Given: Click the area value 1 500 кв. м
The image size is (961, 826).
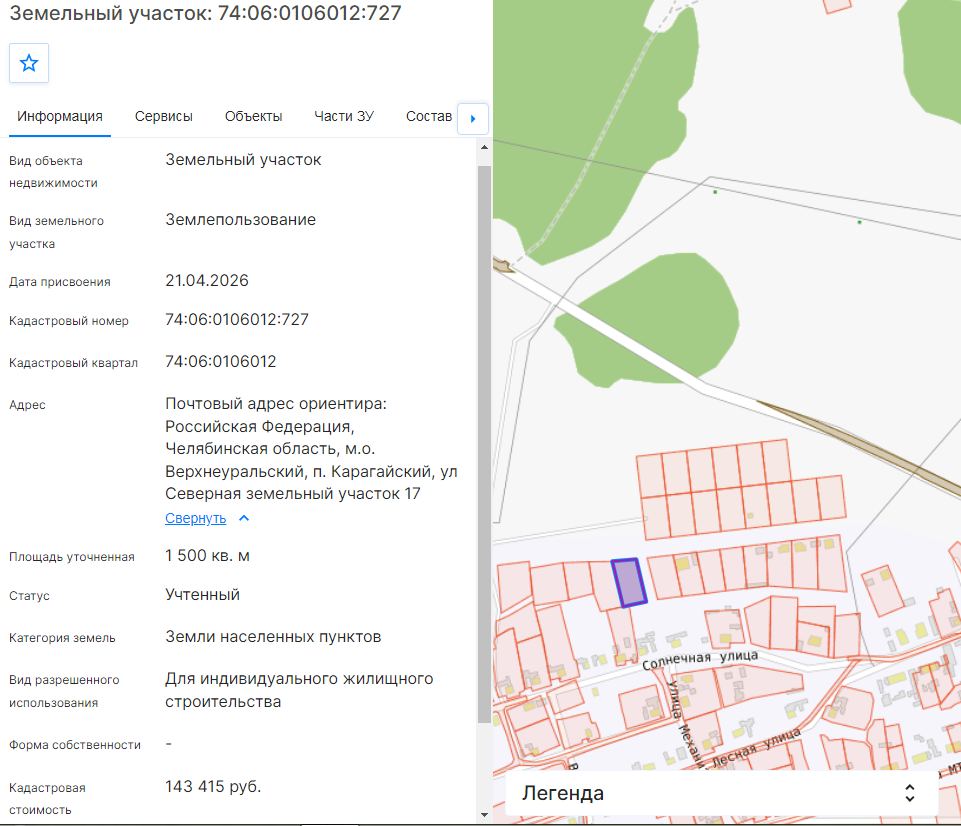Looking at the screenshot, I should click(207, 556).
